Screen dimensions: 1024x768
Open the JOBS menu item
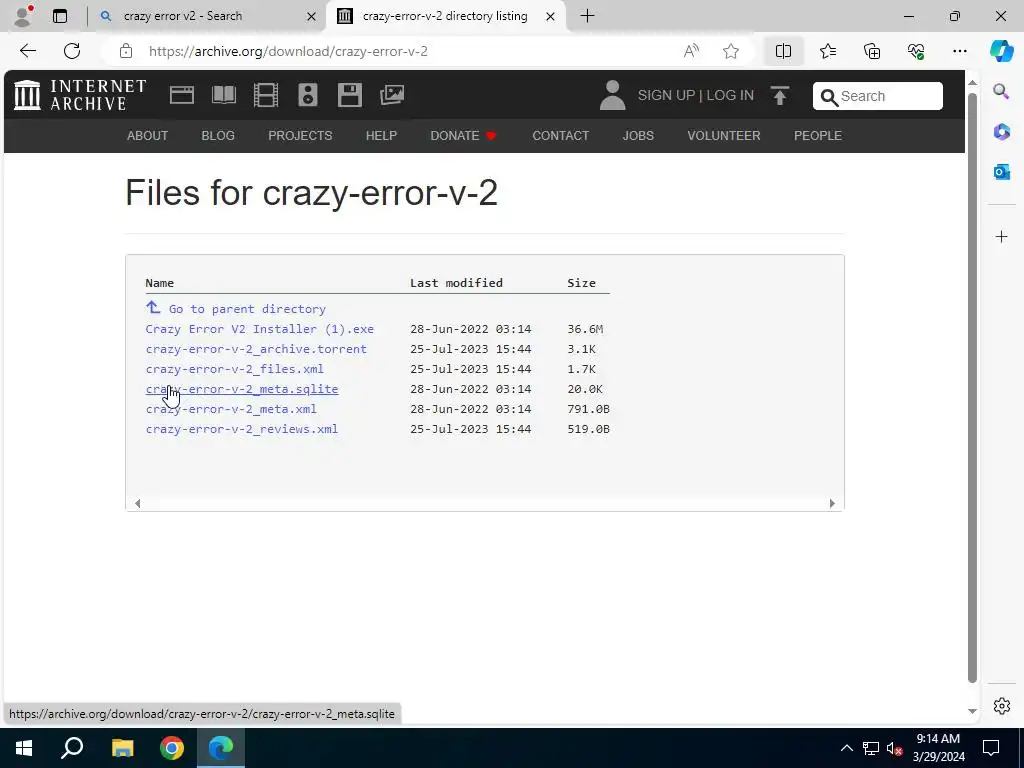click(x=638, y=136)
